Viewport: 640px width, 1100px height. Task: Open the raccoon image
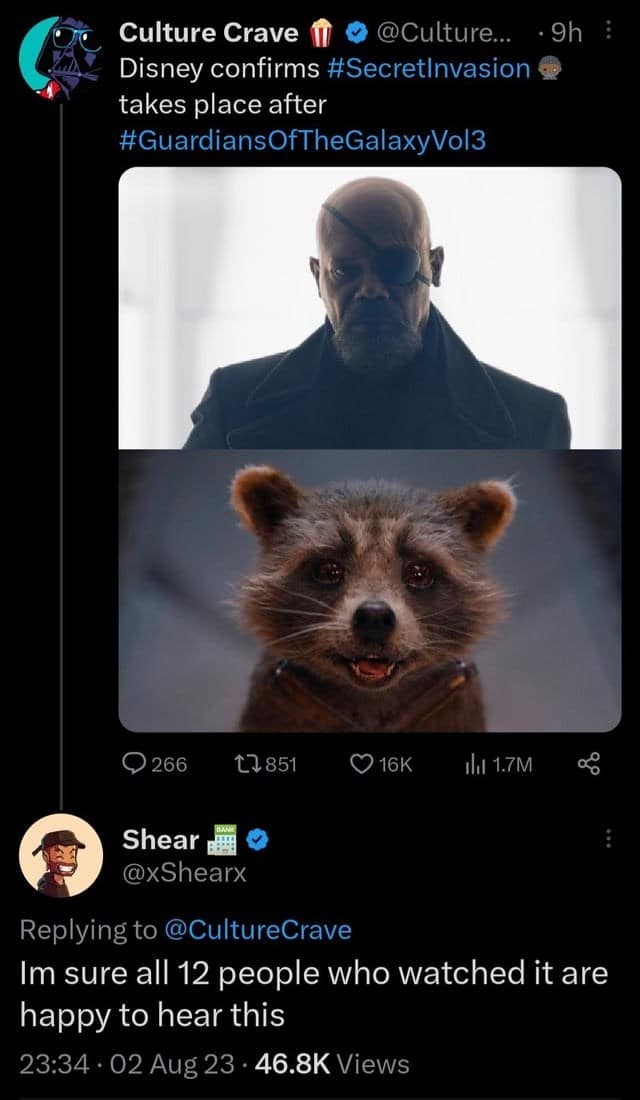[x=370, y=590]
